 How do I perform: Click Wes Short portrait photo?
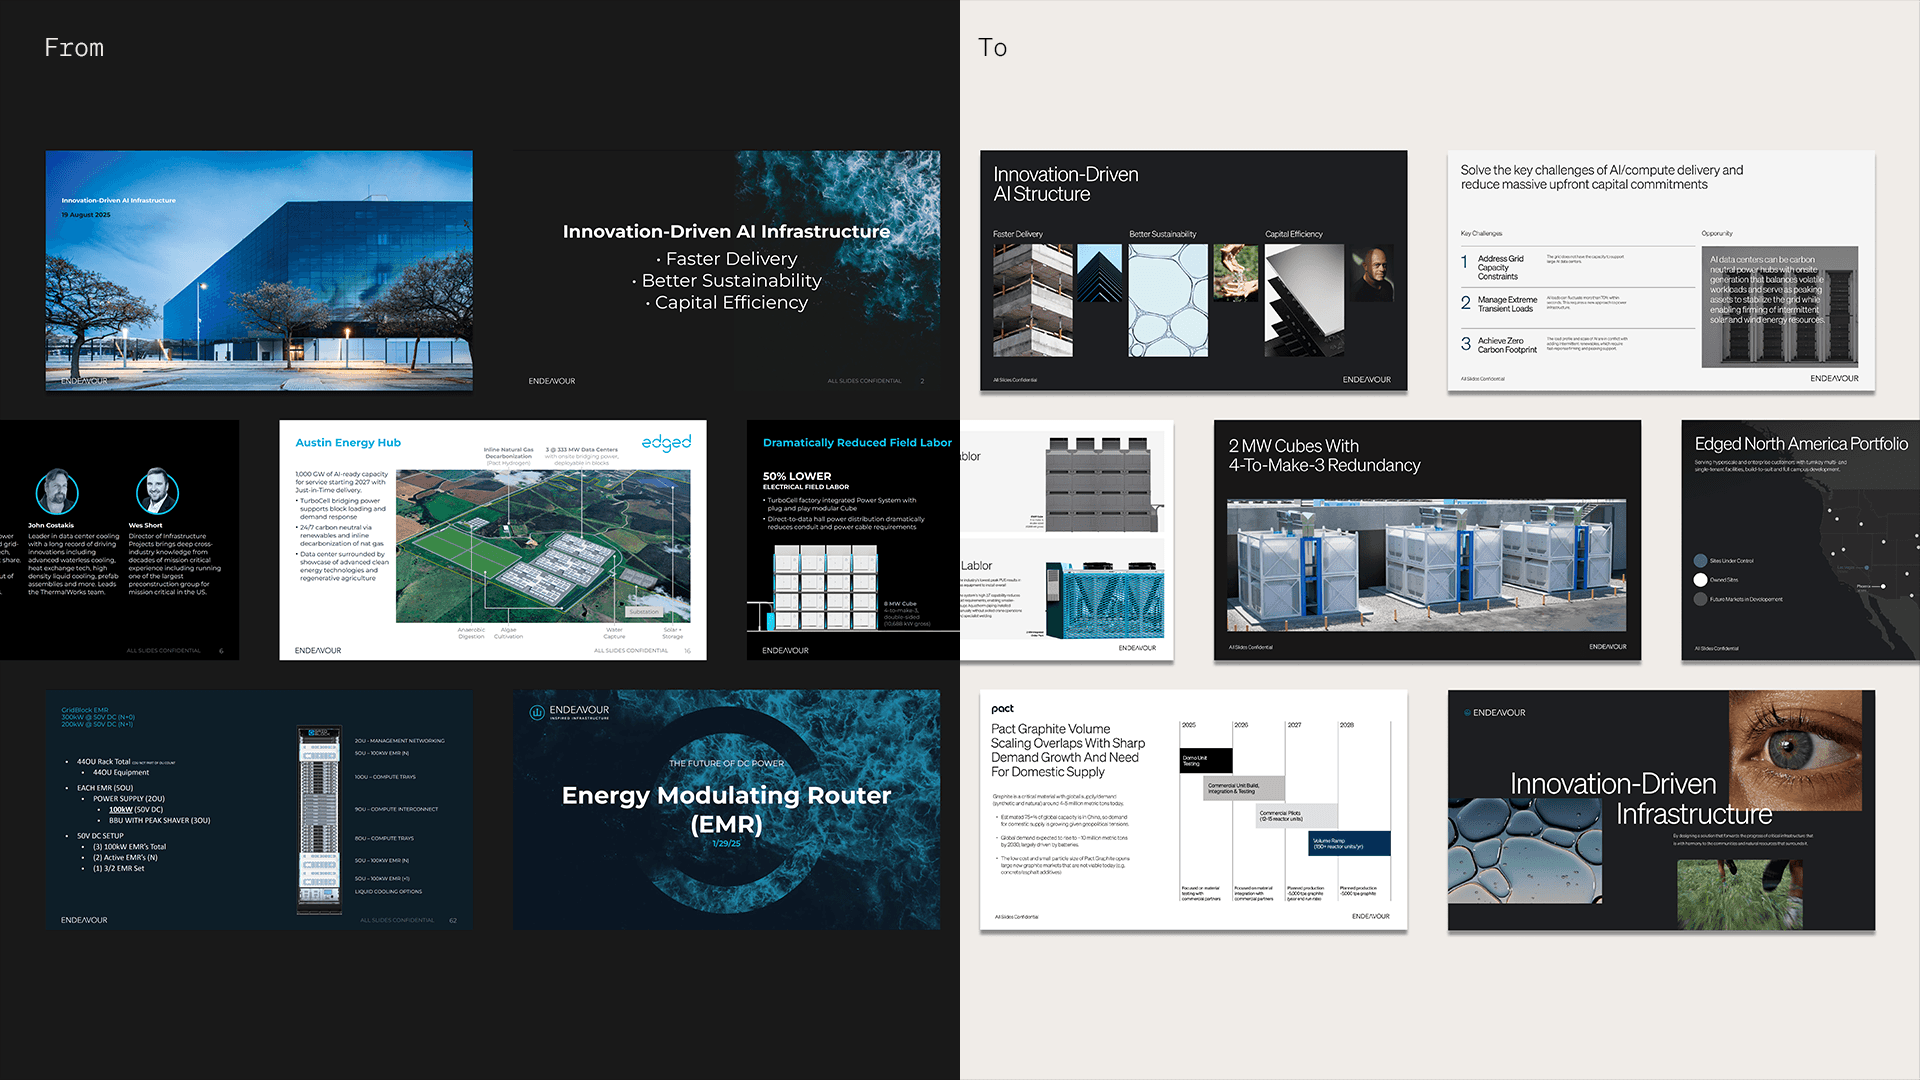pos(157,492)
